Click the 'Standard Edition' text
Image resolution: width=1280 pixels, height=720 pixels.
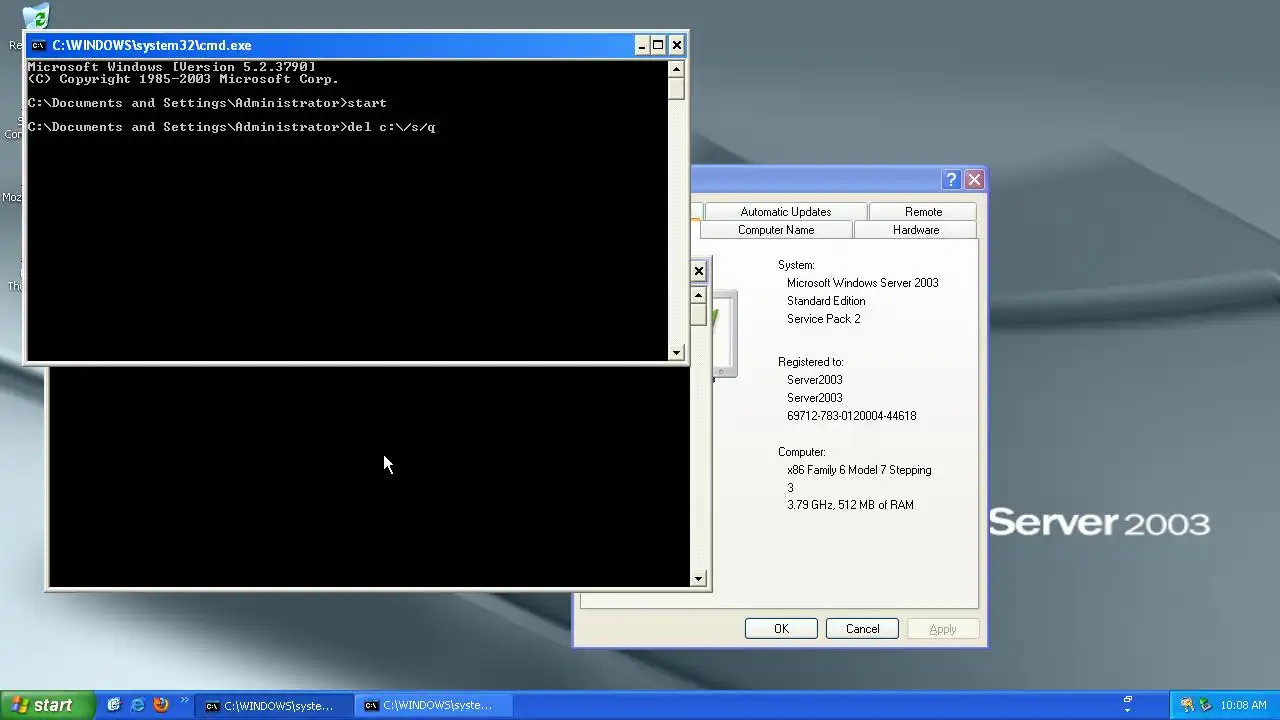826,301
